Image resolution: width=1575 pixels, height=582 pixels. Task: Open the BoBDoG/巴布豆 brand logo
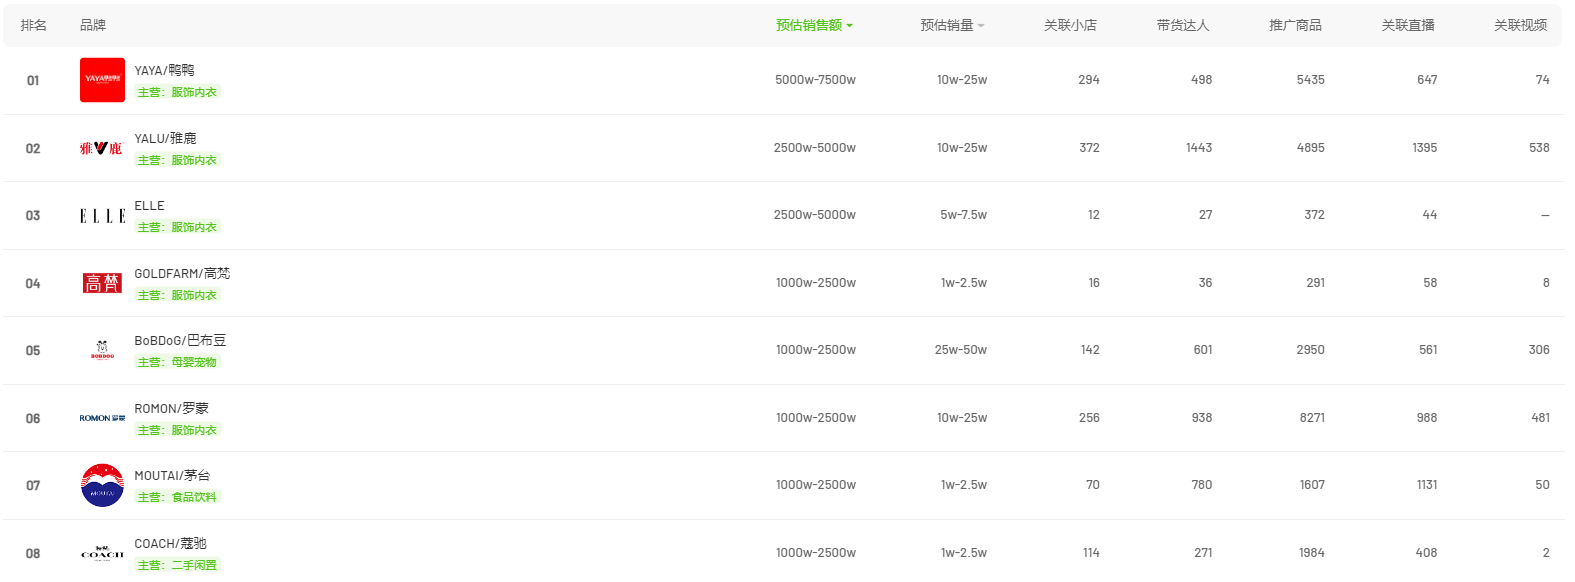pyautogui.click(x=102, y=350)
